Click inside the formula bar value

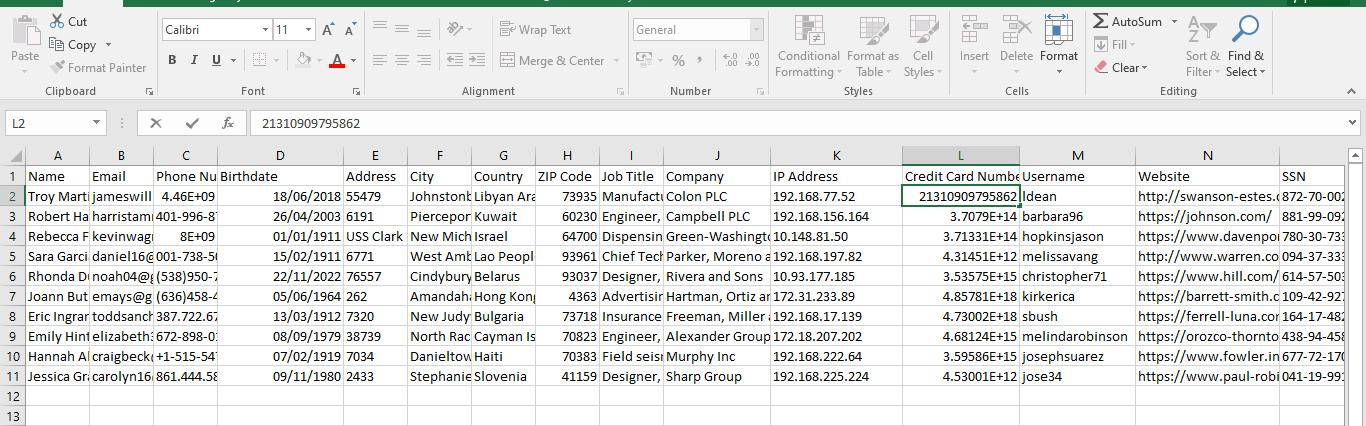click(700, 123)
